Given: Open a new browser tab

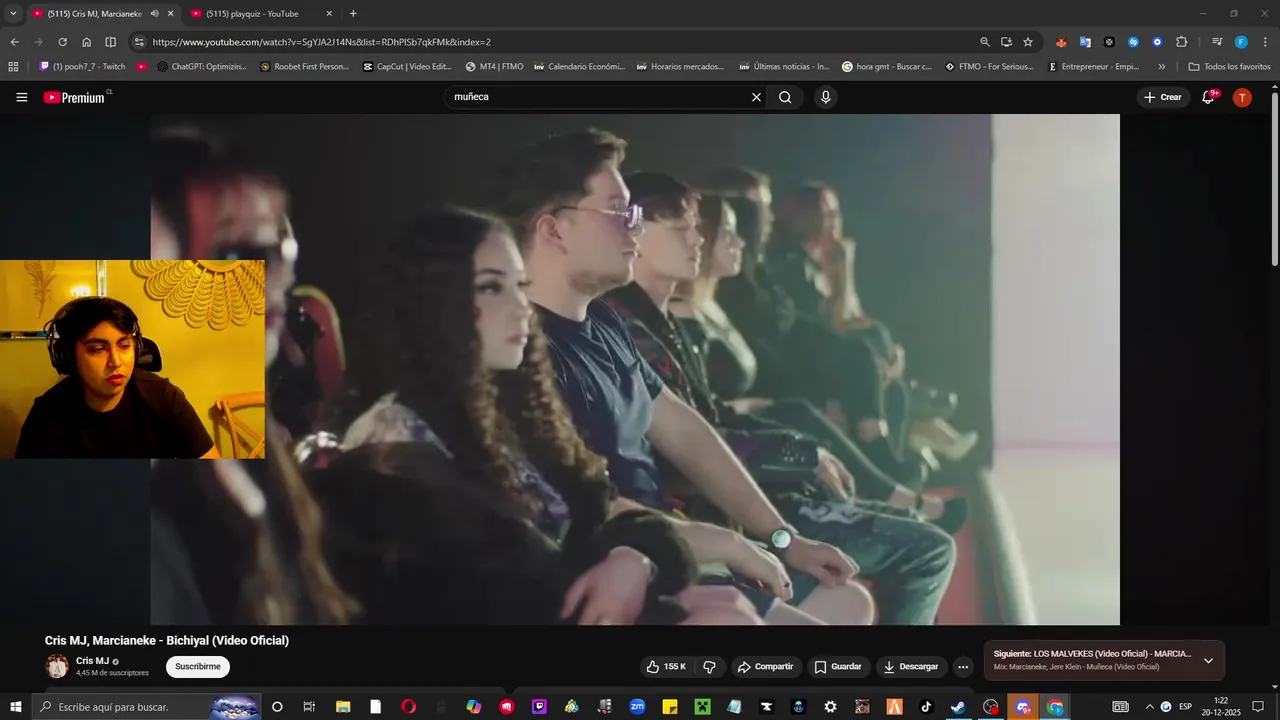Looking at the screenshot, I should point(352,14).
